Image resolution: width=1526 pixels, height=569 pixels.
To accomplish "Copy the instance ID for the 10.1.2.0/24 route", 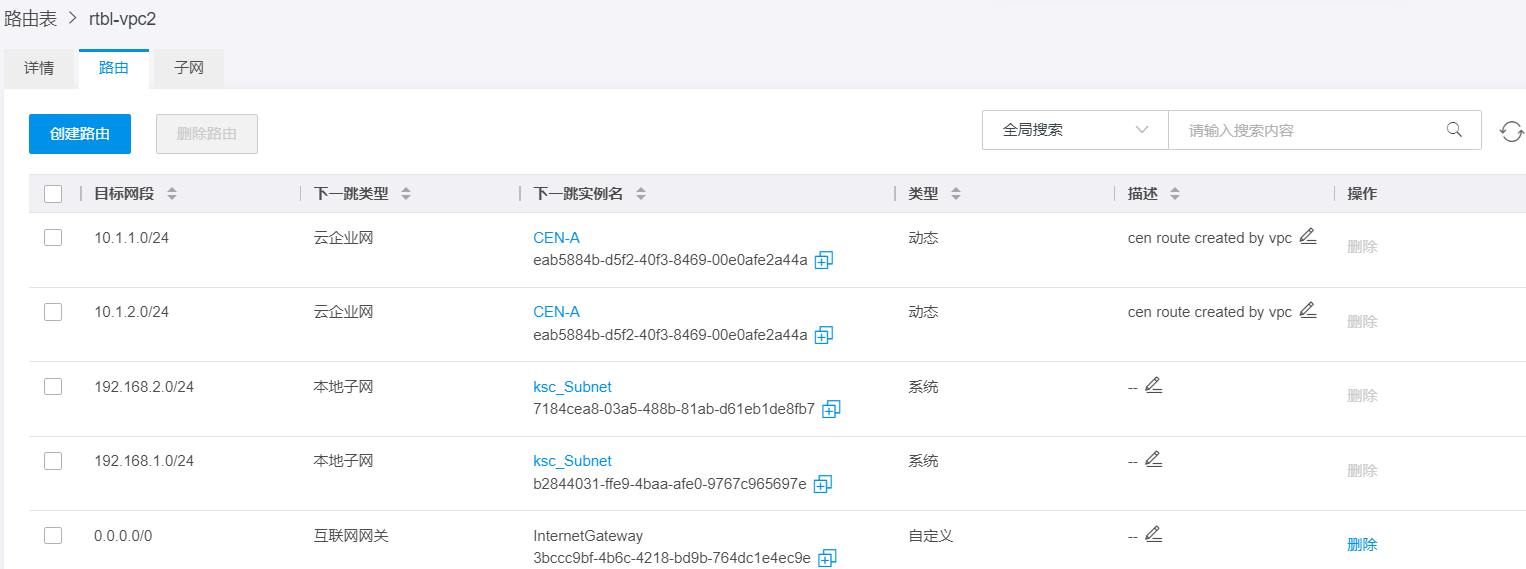I will (823, 335).
